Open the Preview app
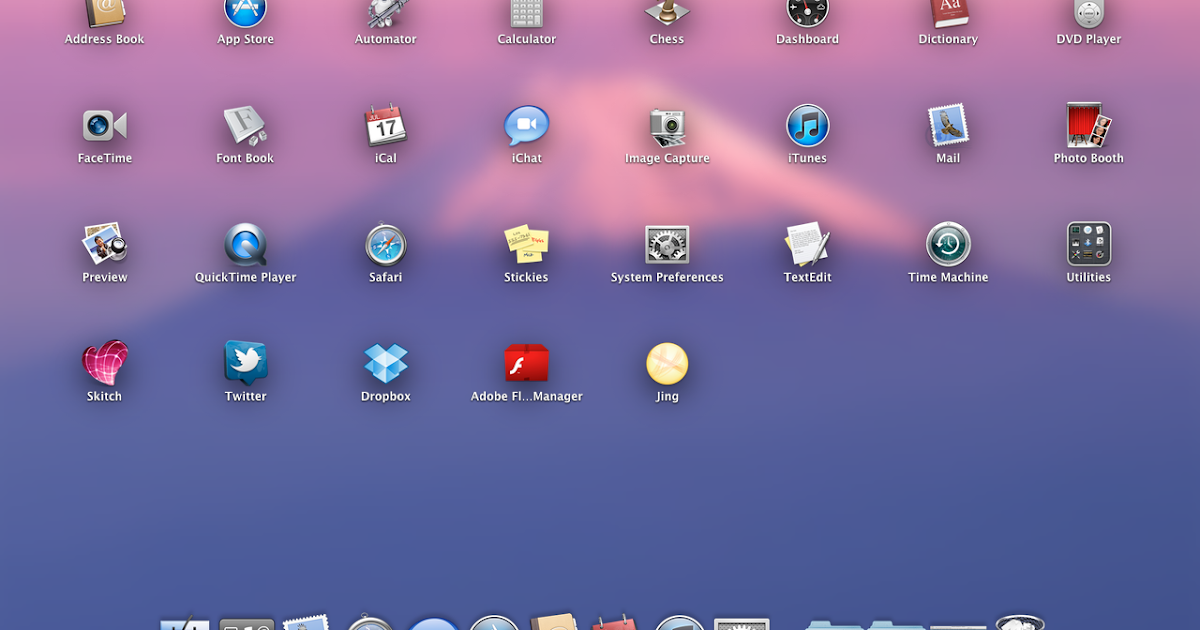Screen dimensions: 1200x630 coord(105,245)
